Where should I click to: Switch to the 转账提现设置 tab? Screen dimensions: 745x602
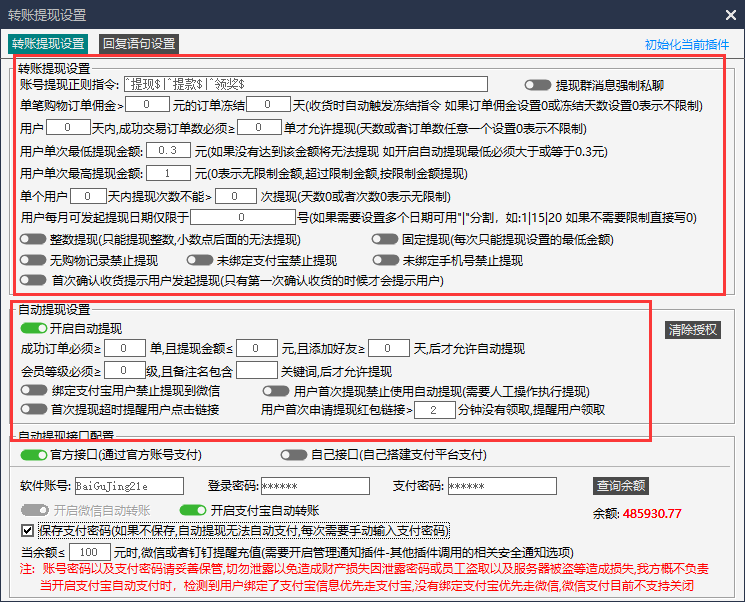coord(47,43)
